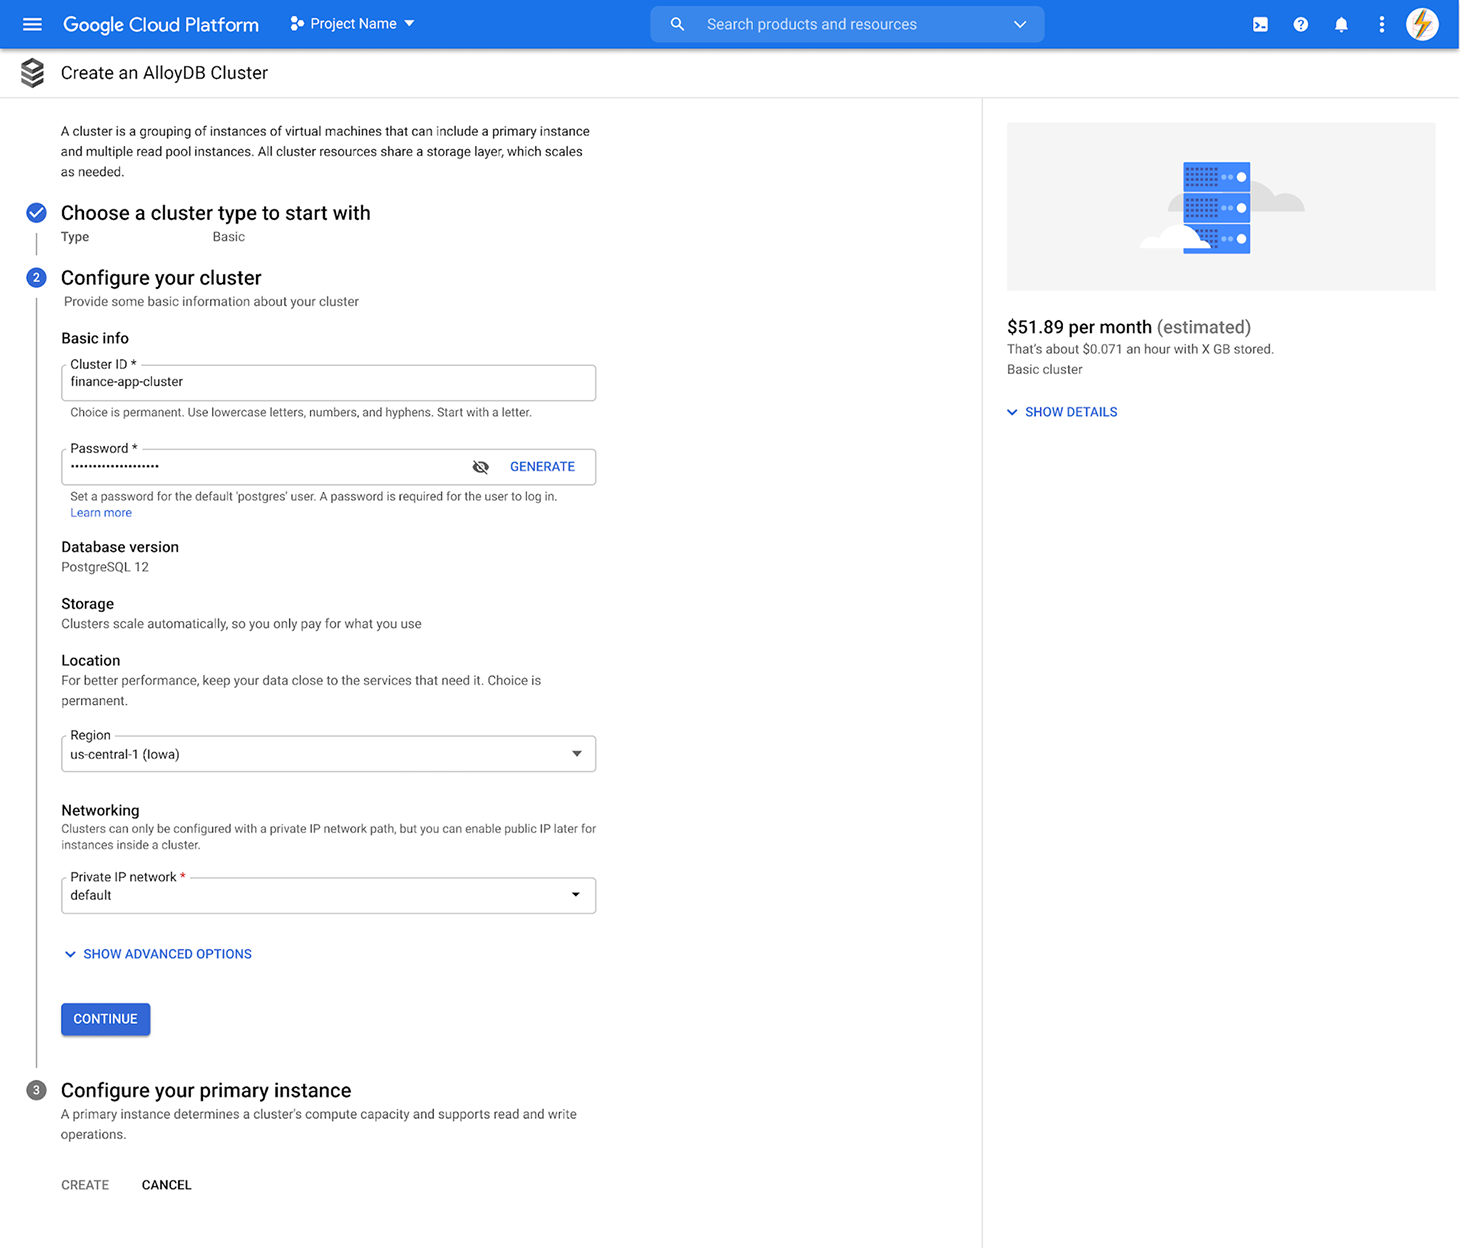Expand Show Details for pricing
The image size is (1460, 1249).
click(1062, 412)
